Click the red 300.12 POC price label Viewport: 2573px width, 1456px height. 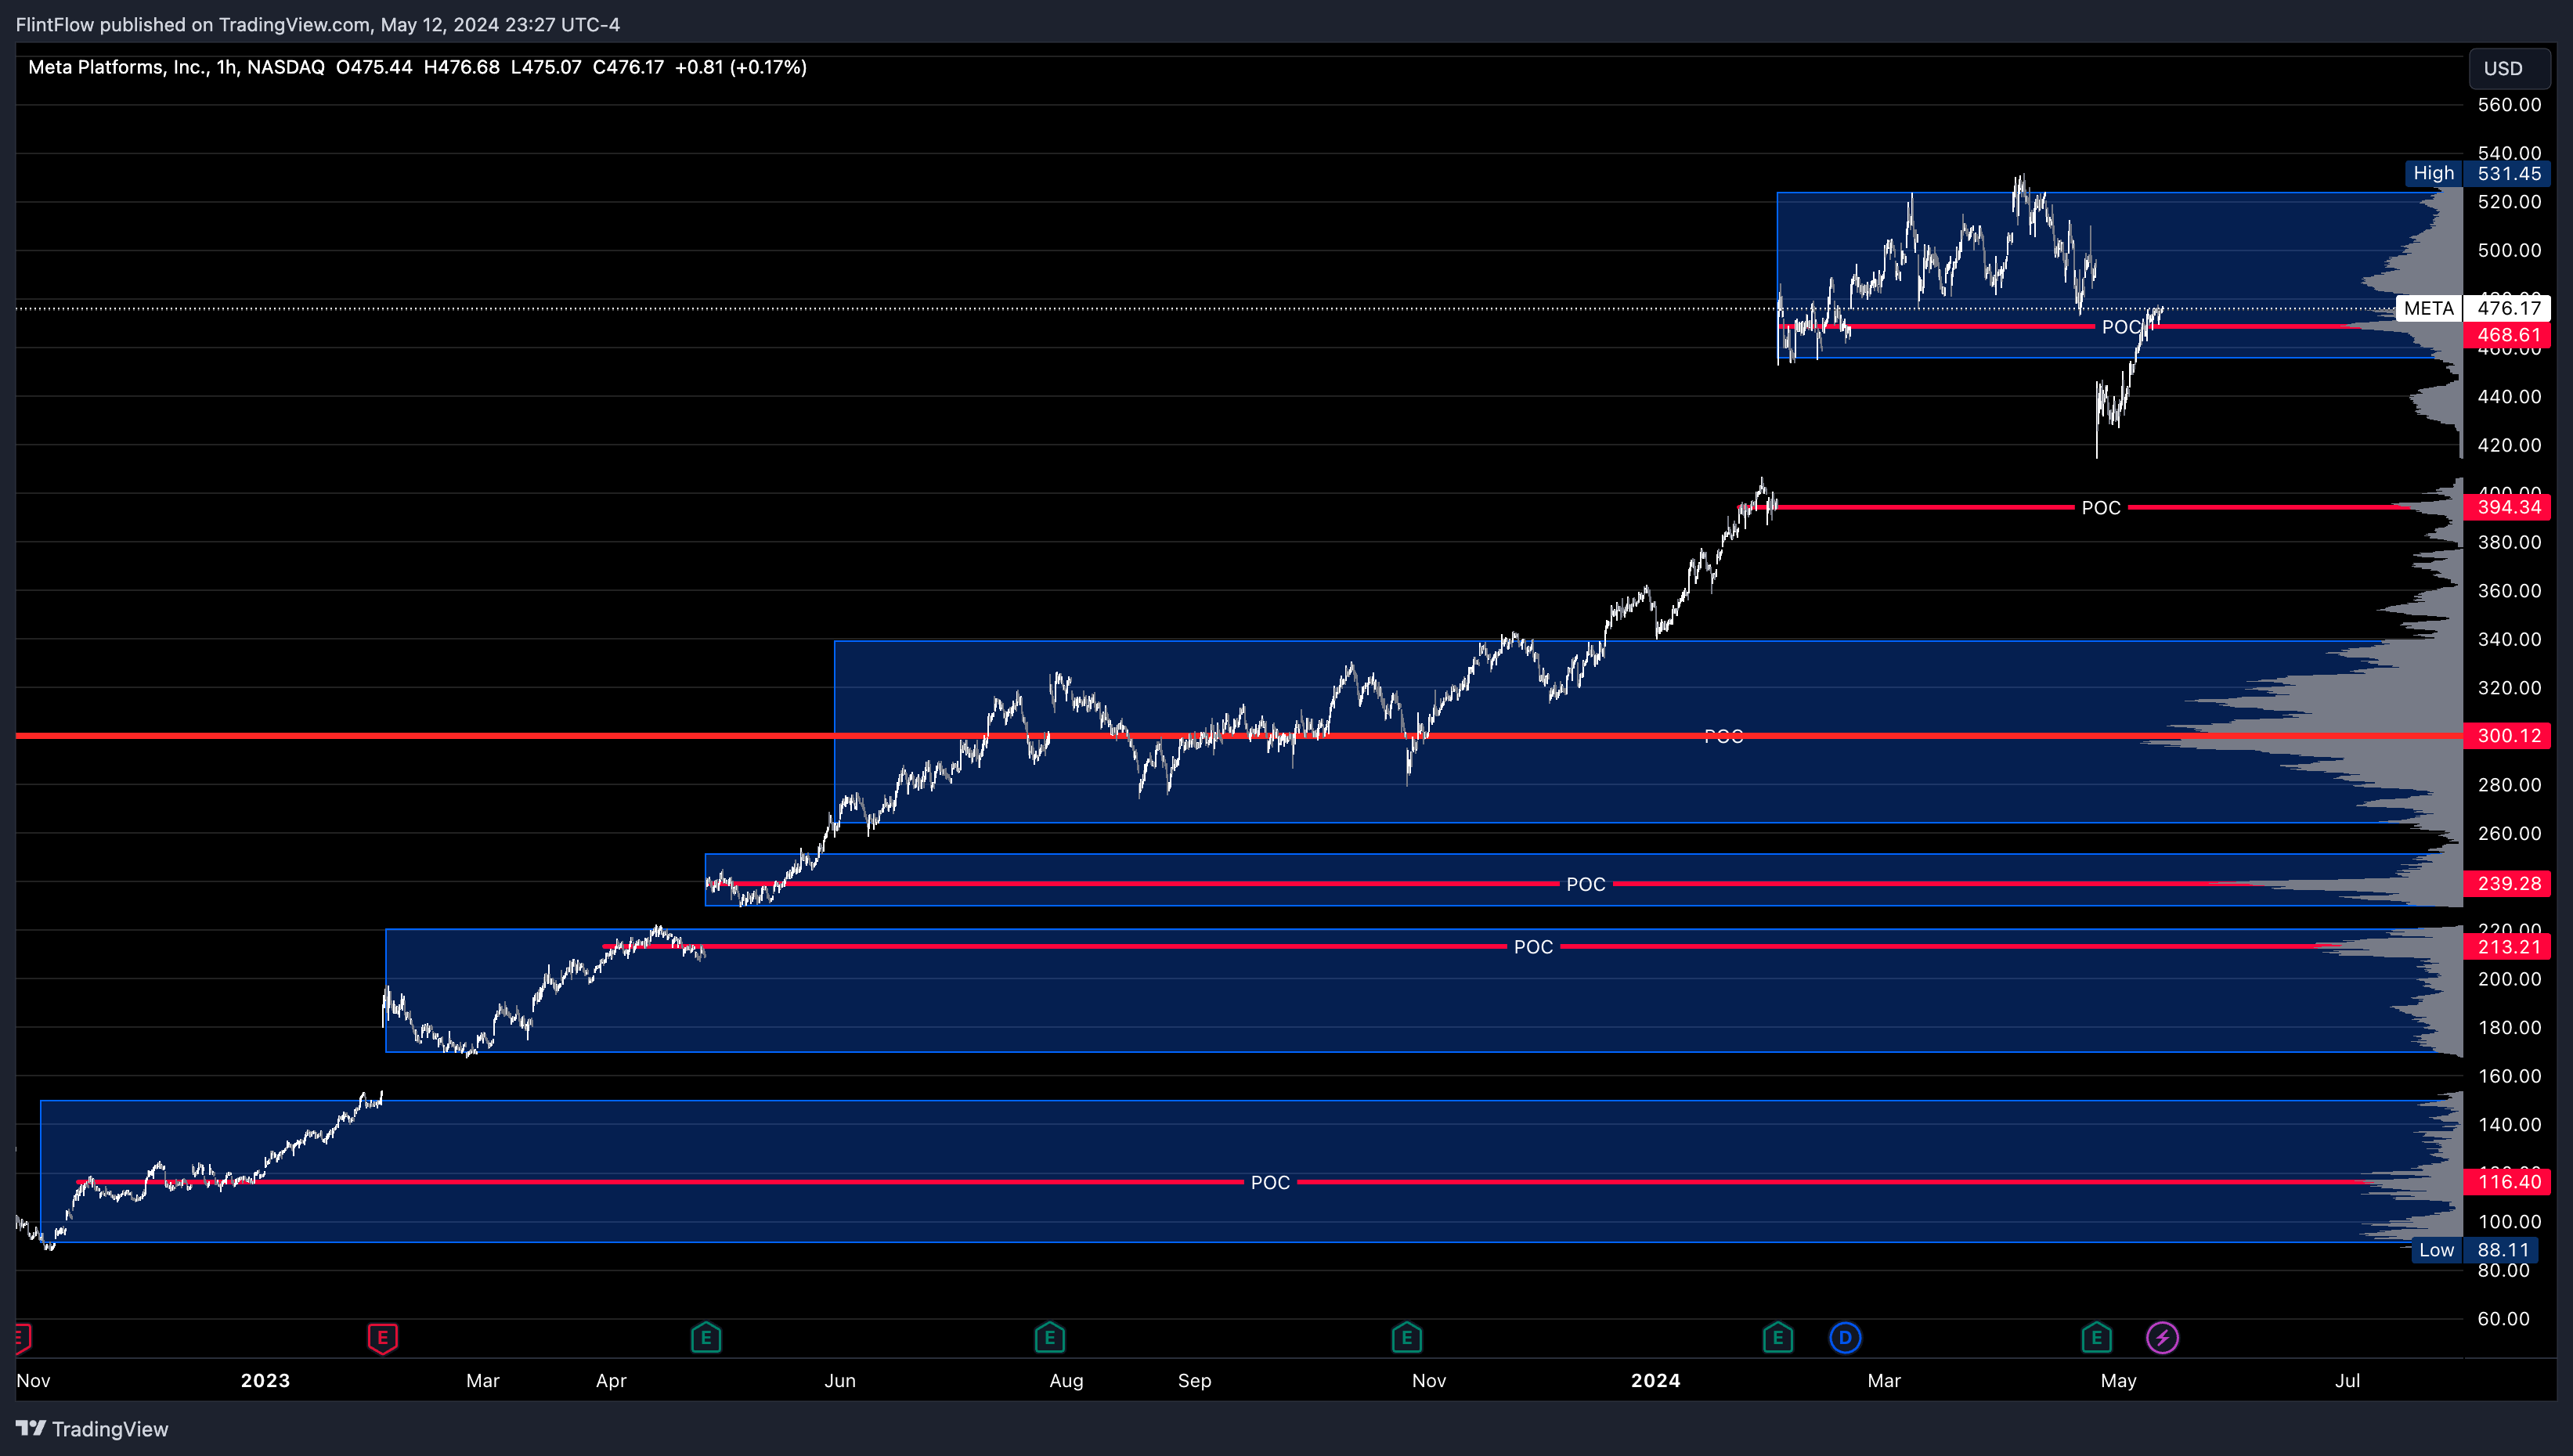[2508, 736]
